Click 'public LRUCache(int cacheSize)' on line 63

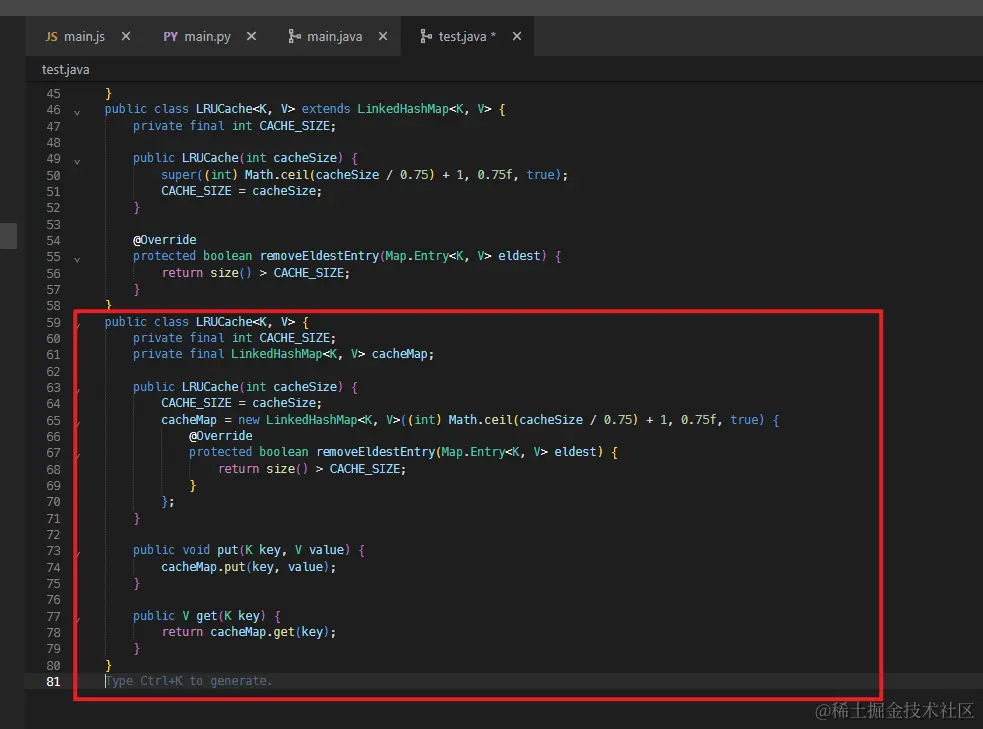tap(238, 386)
